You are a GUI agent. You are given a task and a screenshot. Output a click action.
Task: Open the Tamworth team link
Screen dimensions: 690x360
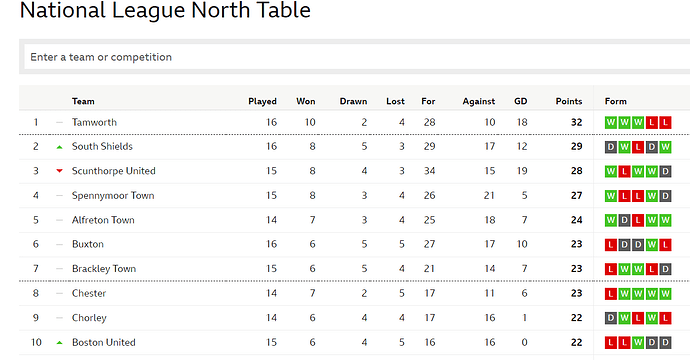pyautogui.click(x=94, y=122)
